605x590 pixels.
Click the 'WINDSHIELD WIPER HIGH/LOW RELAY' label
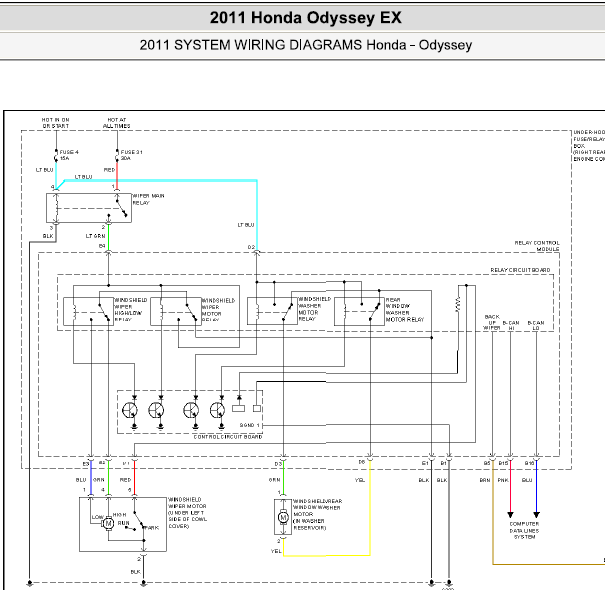pos(131,309)
